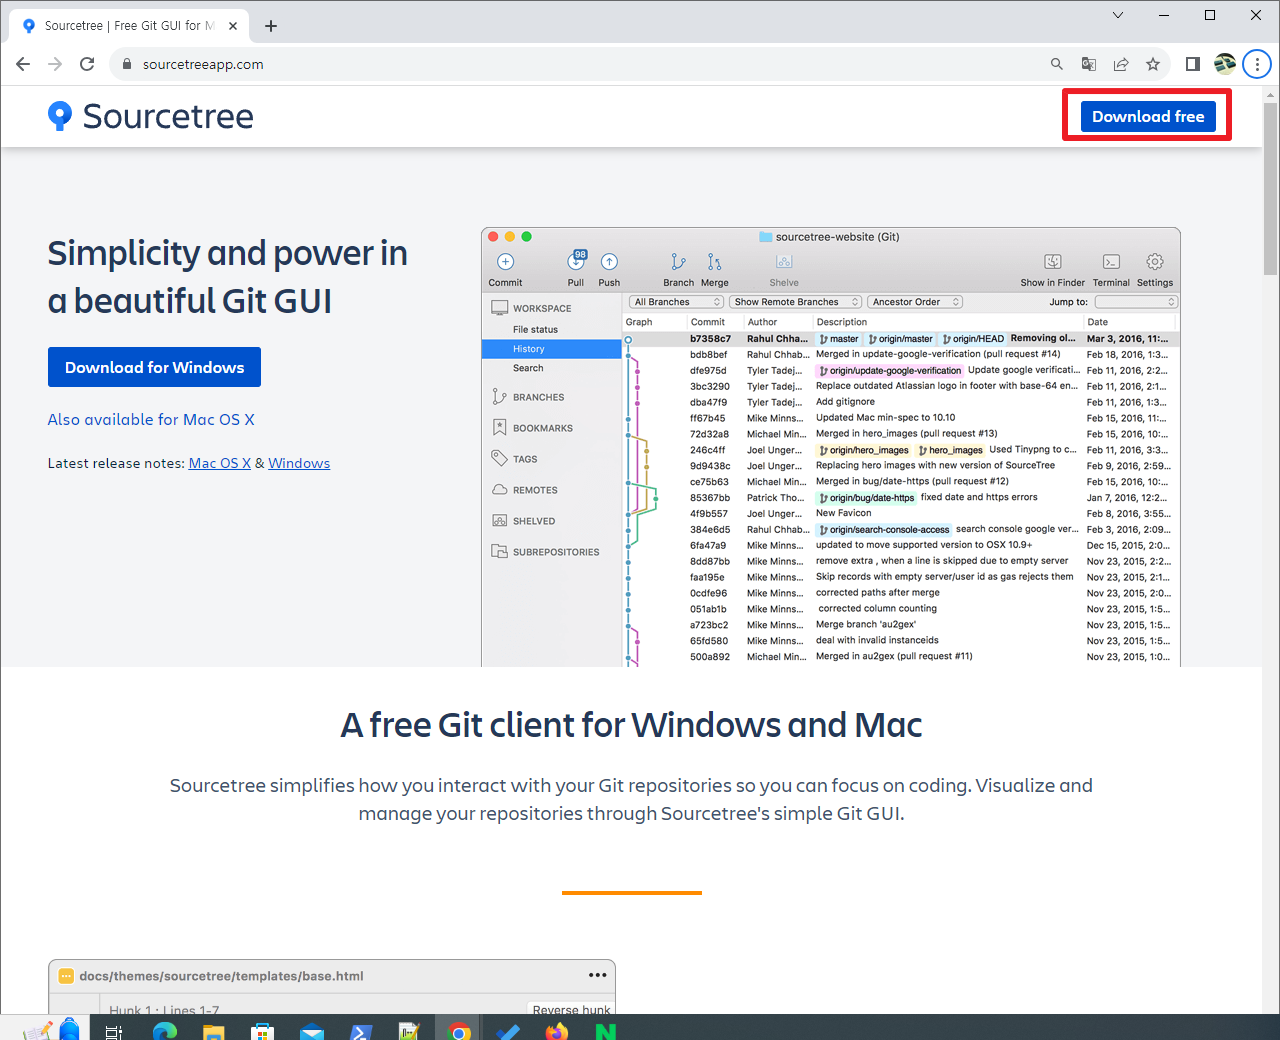The width and height of the screenshot is (1280, 1040).
Task: Open Mac OS X release notes link
Action: tap(220, 463)
